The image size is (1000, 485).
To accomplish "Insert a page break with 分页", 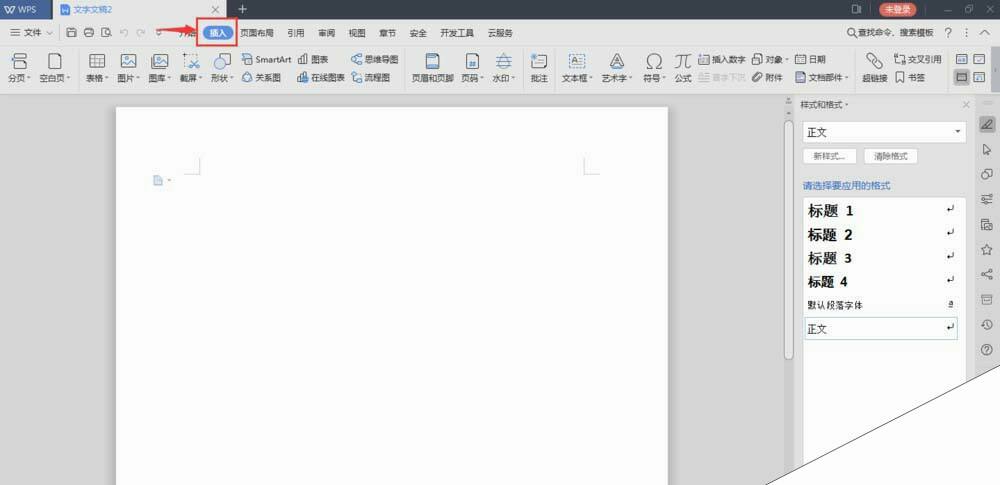I will [20, 68].
